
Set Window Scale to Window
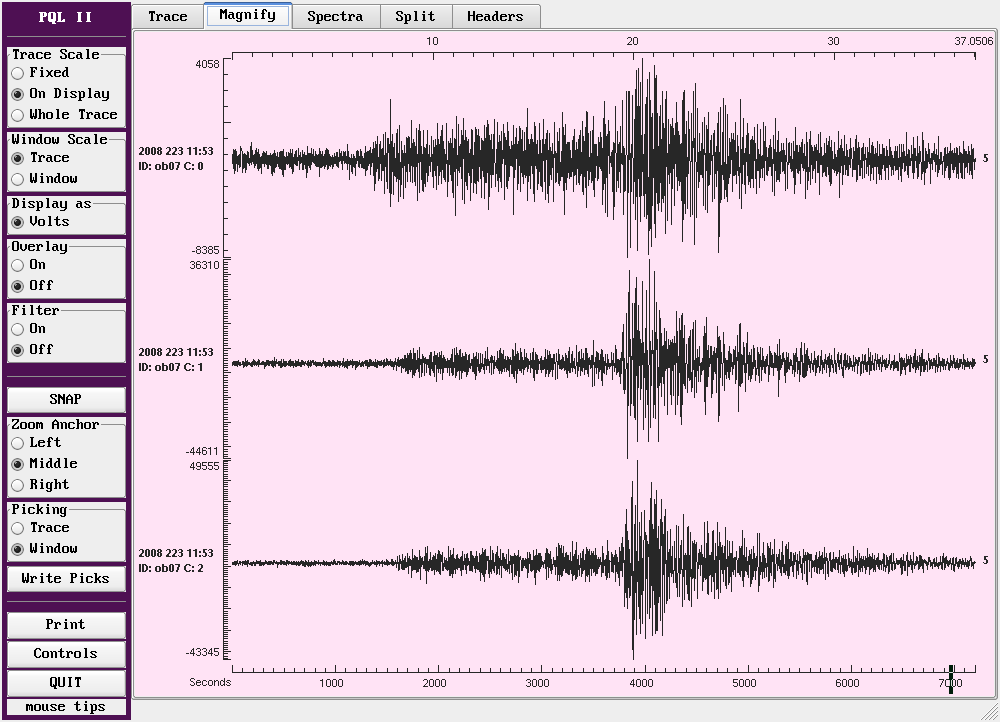pyautogui.click(x=18, y=179)
